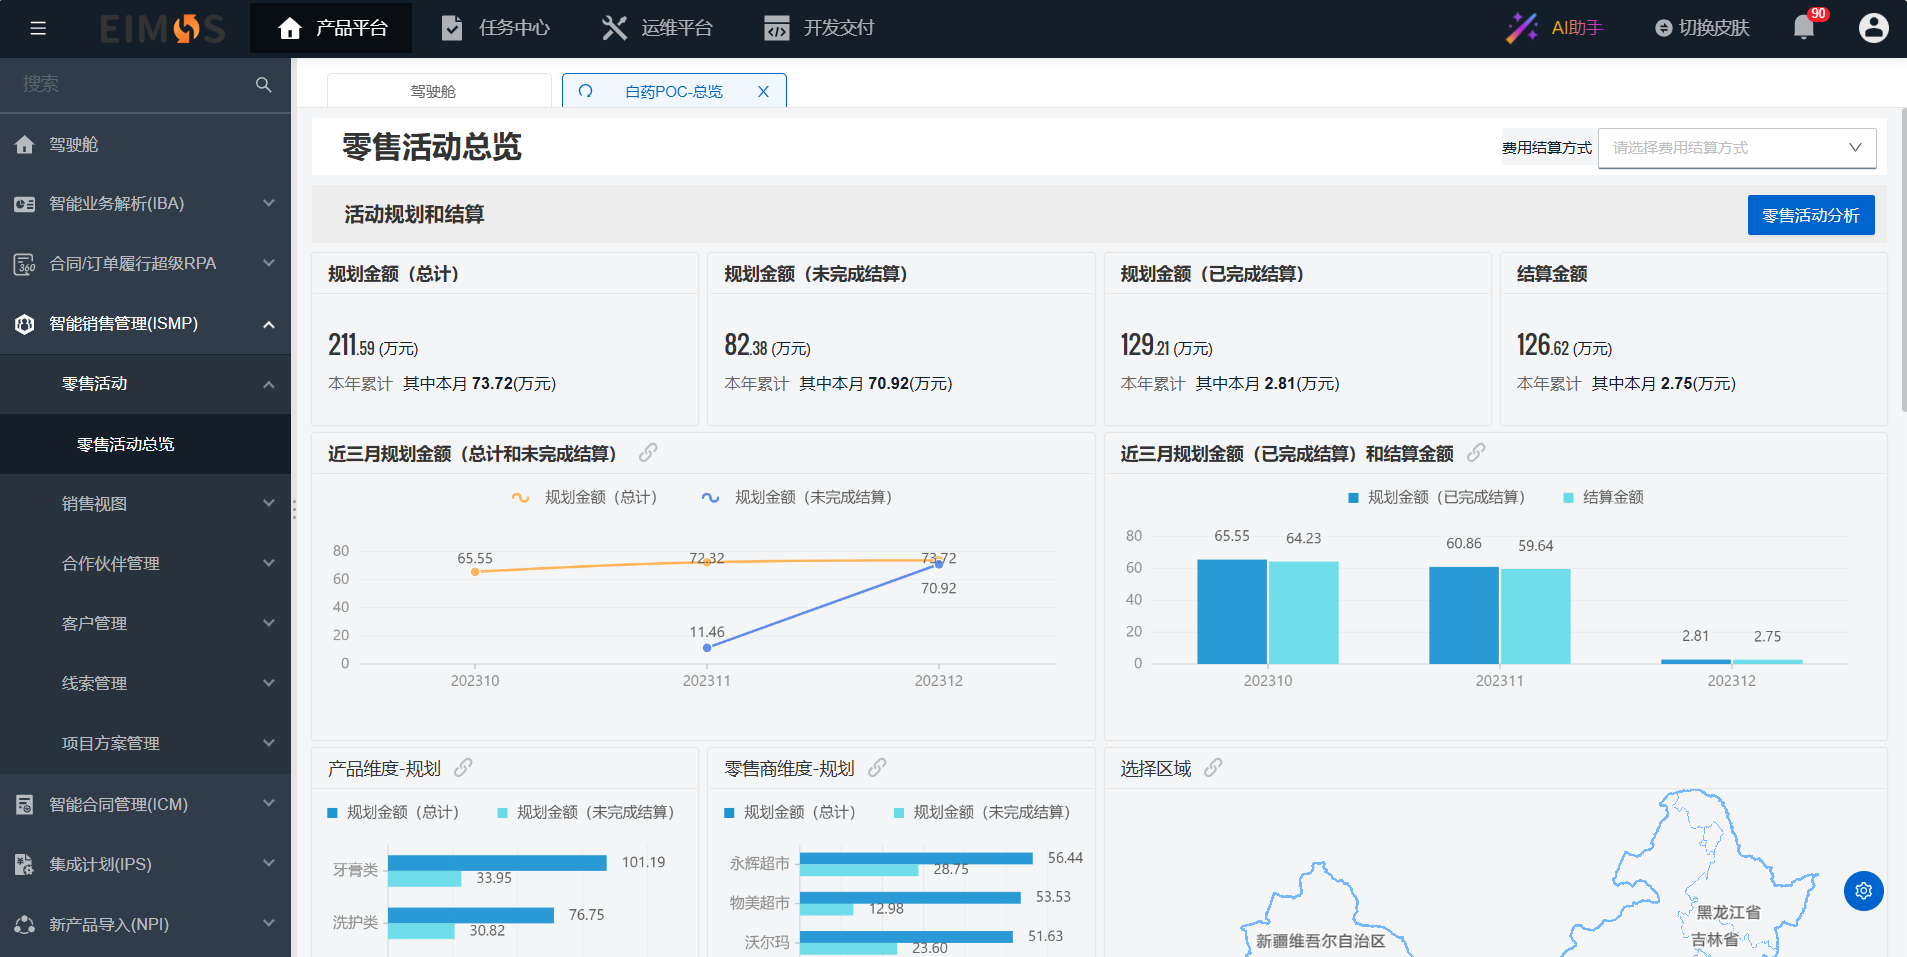Open the user profile avatar
1907x957 pixels.
tap(1873, 28)
